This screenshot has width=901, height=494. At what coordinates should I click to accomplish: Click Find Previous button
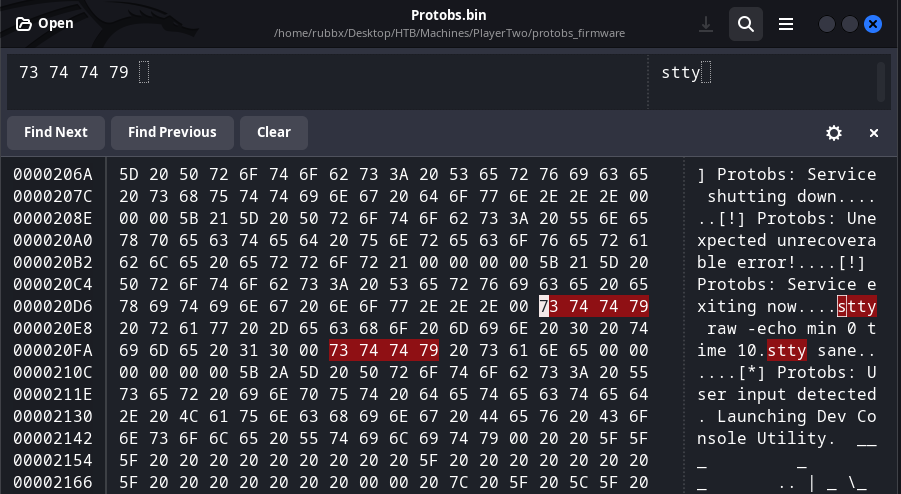[172, 132]
